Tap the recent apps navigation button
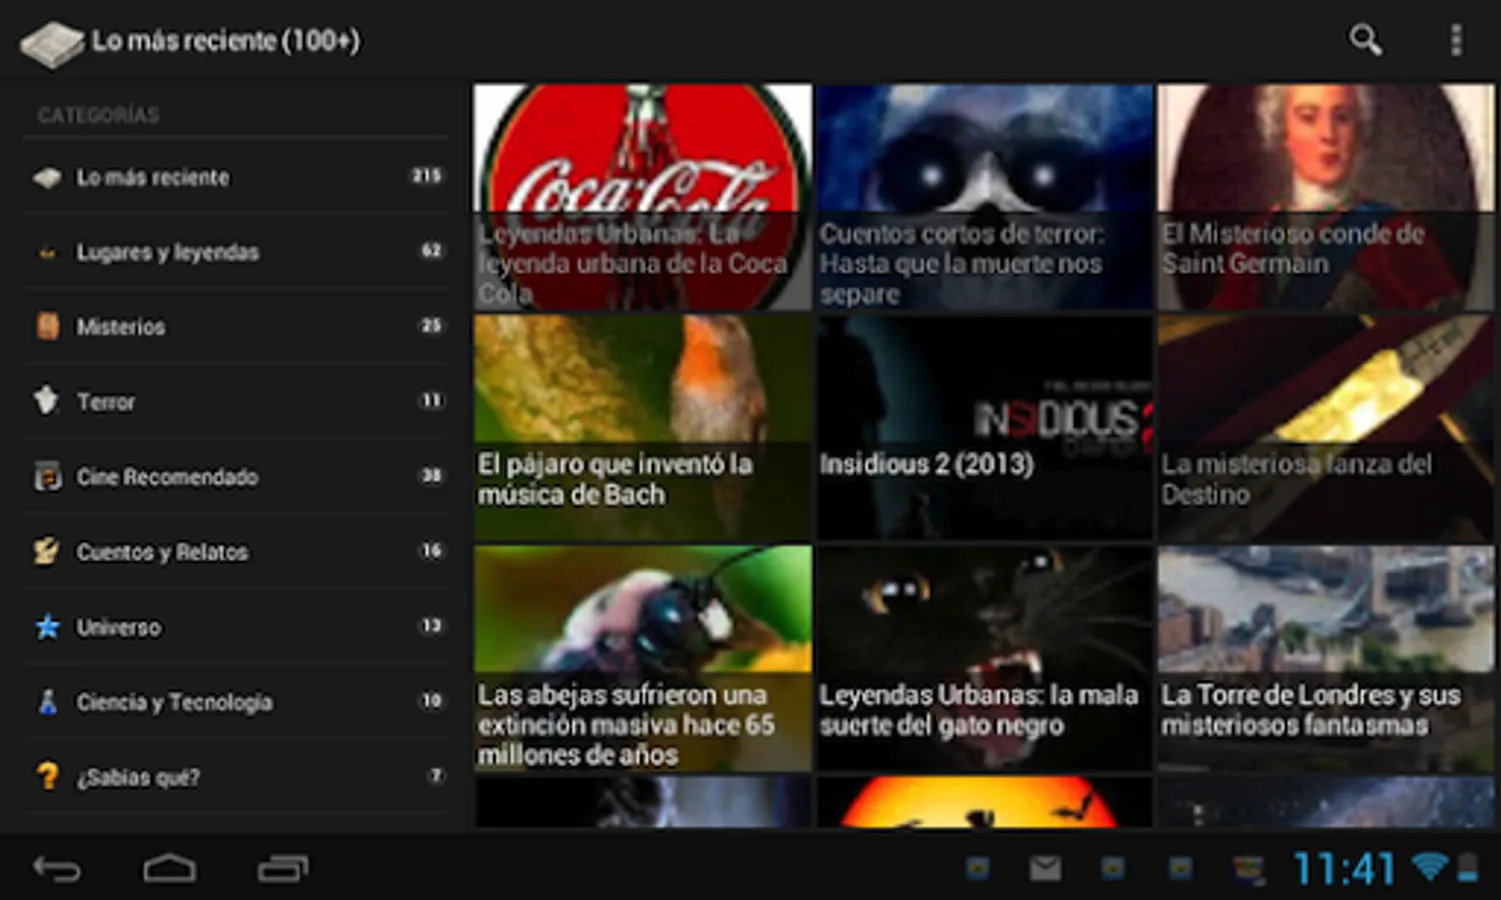This screenshot has width=1501, height=900. pos(283,868)
